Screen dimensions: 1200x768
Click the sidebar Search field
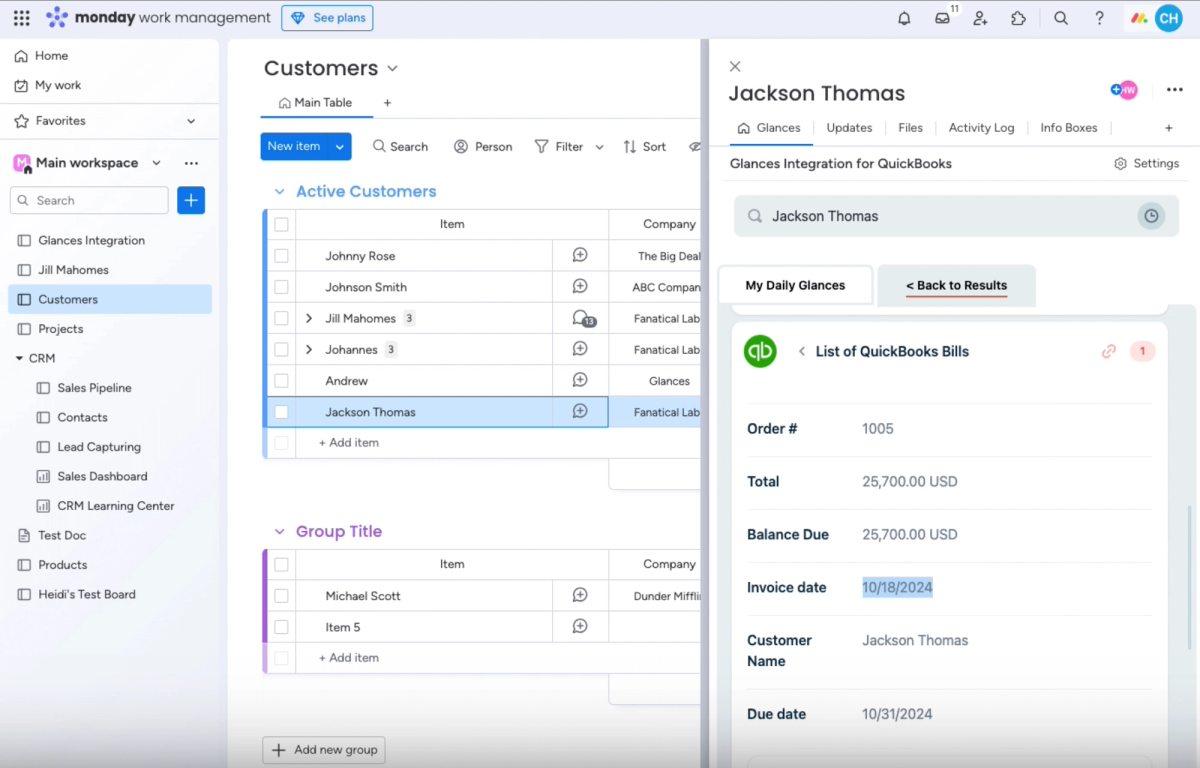[89, 200]
